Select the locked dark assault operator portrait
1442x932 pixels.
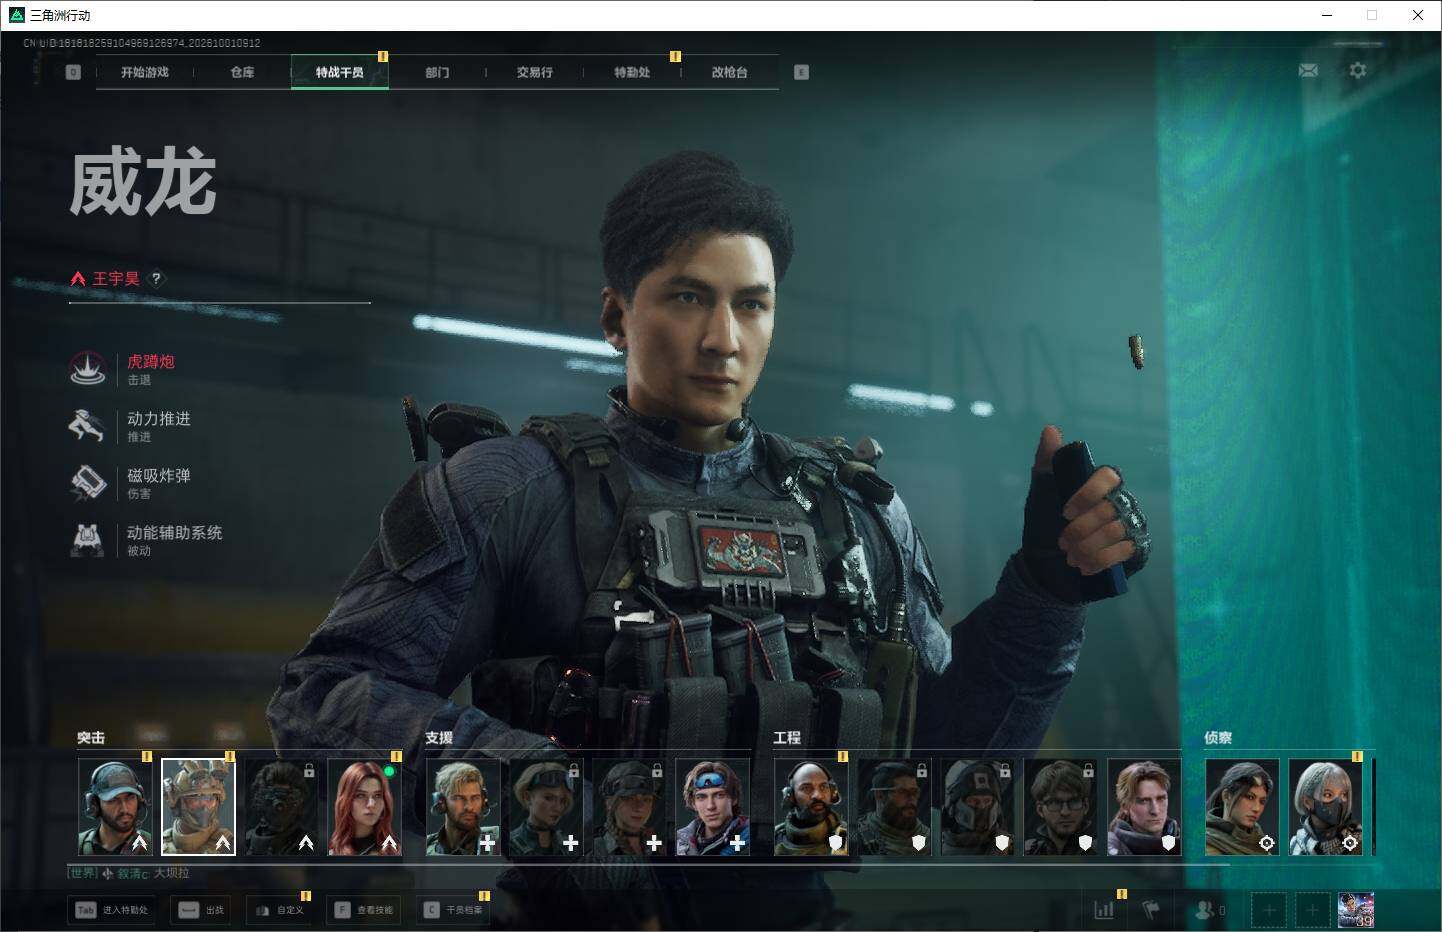(282, 807)
